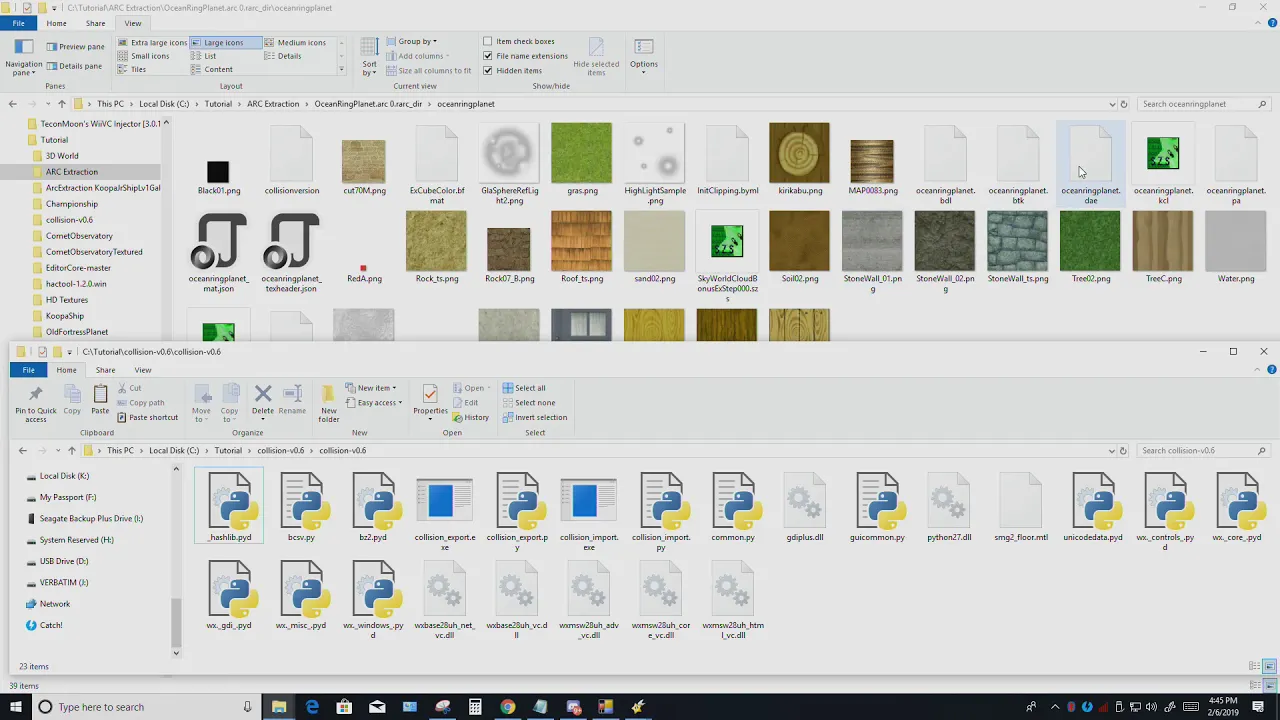Select KoopaShip folder in navigation tree

tap(64, 316)
